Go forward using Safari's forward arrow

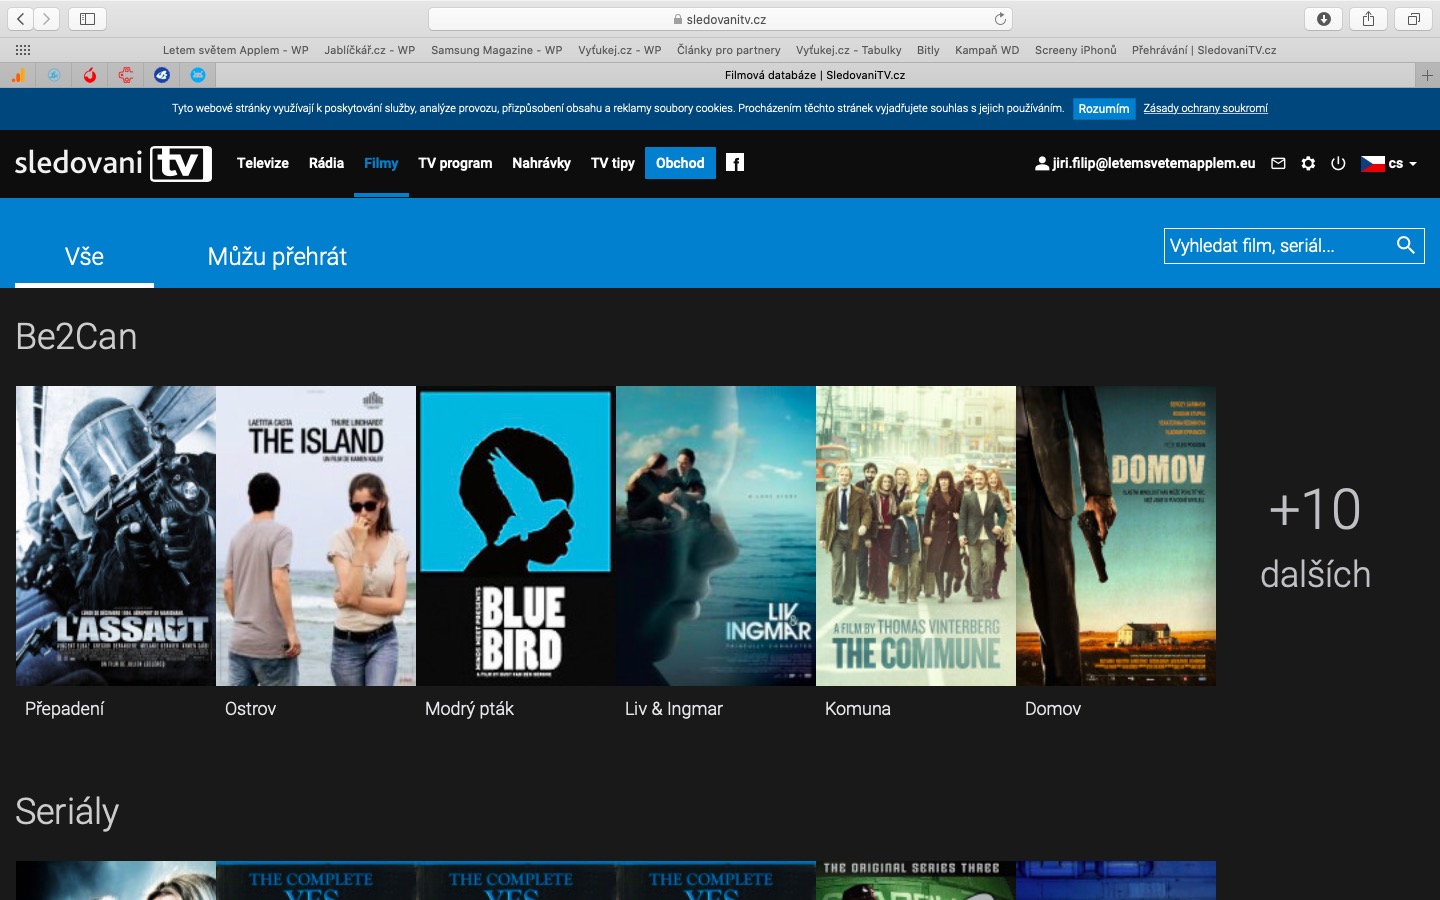click(47, 19)
